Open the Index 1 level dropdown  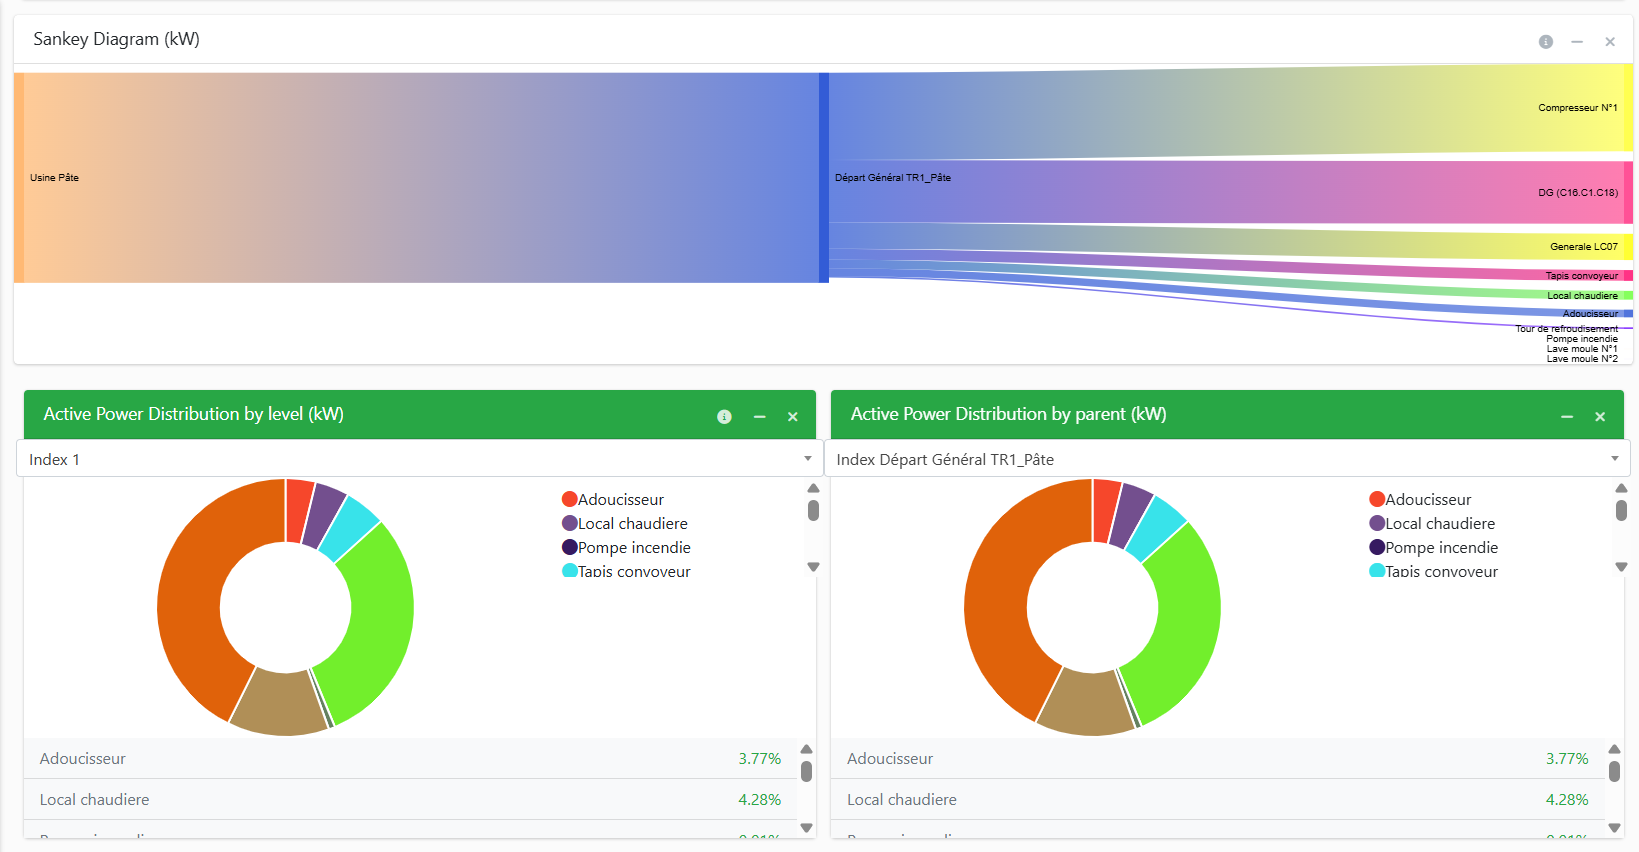(x=419, y=459)
